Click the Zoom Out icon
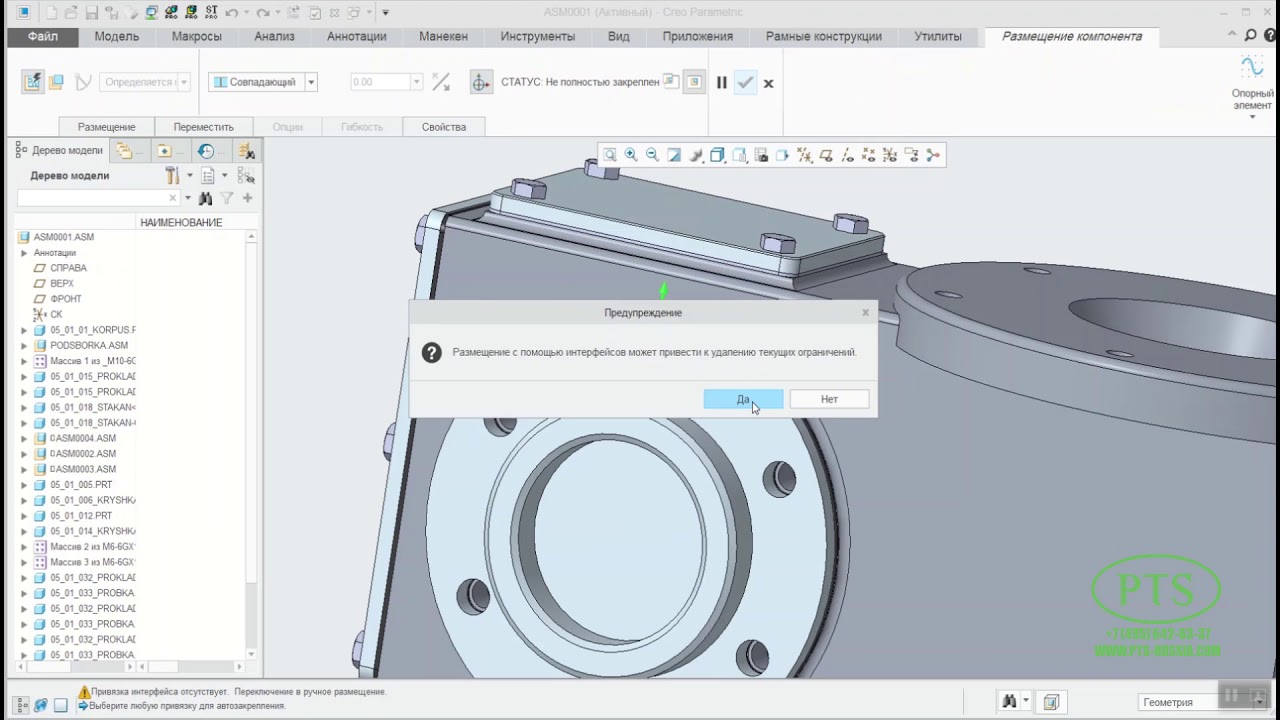Screen dimensions: 1280x720 pos(652,155)
